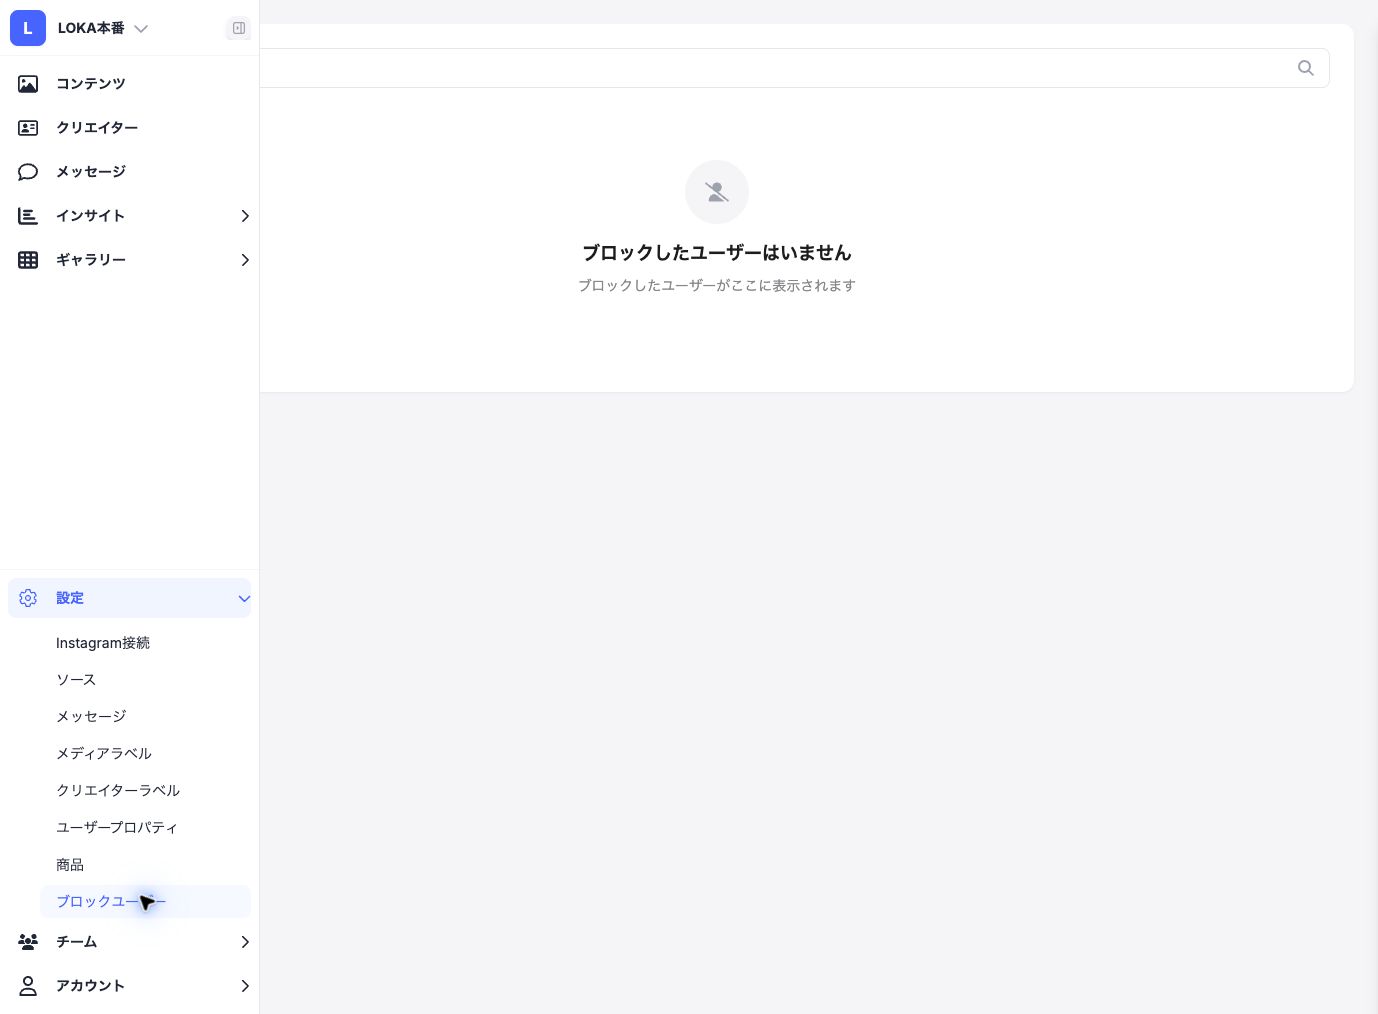Select the ブロックユーザー settings item
The image size is (1378, 1014).
145,902
